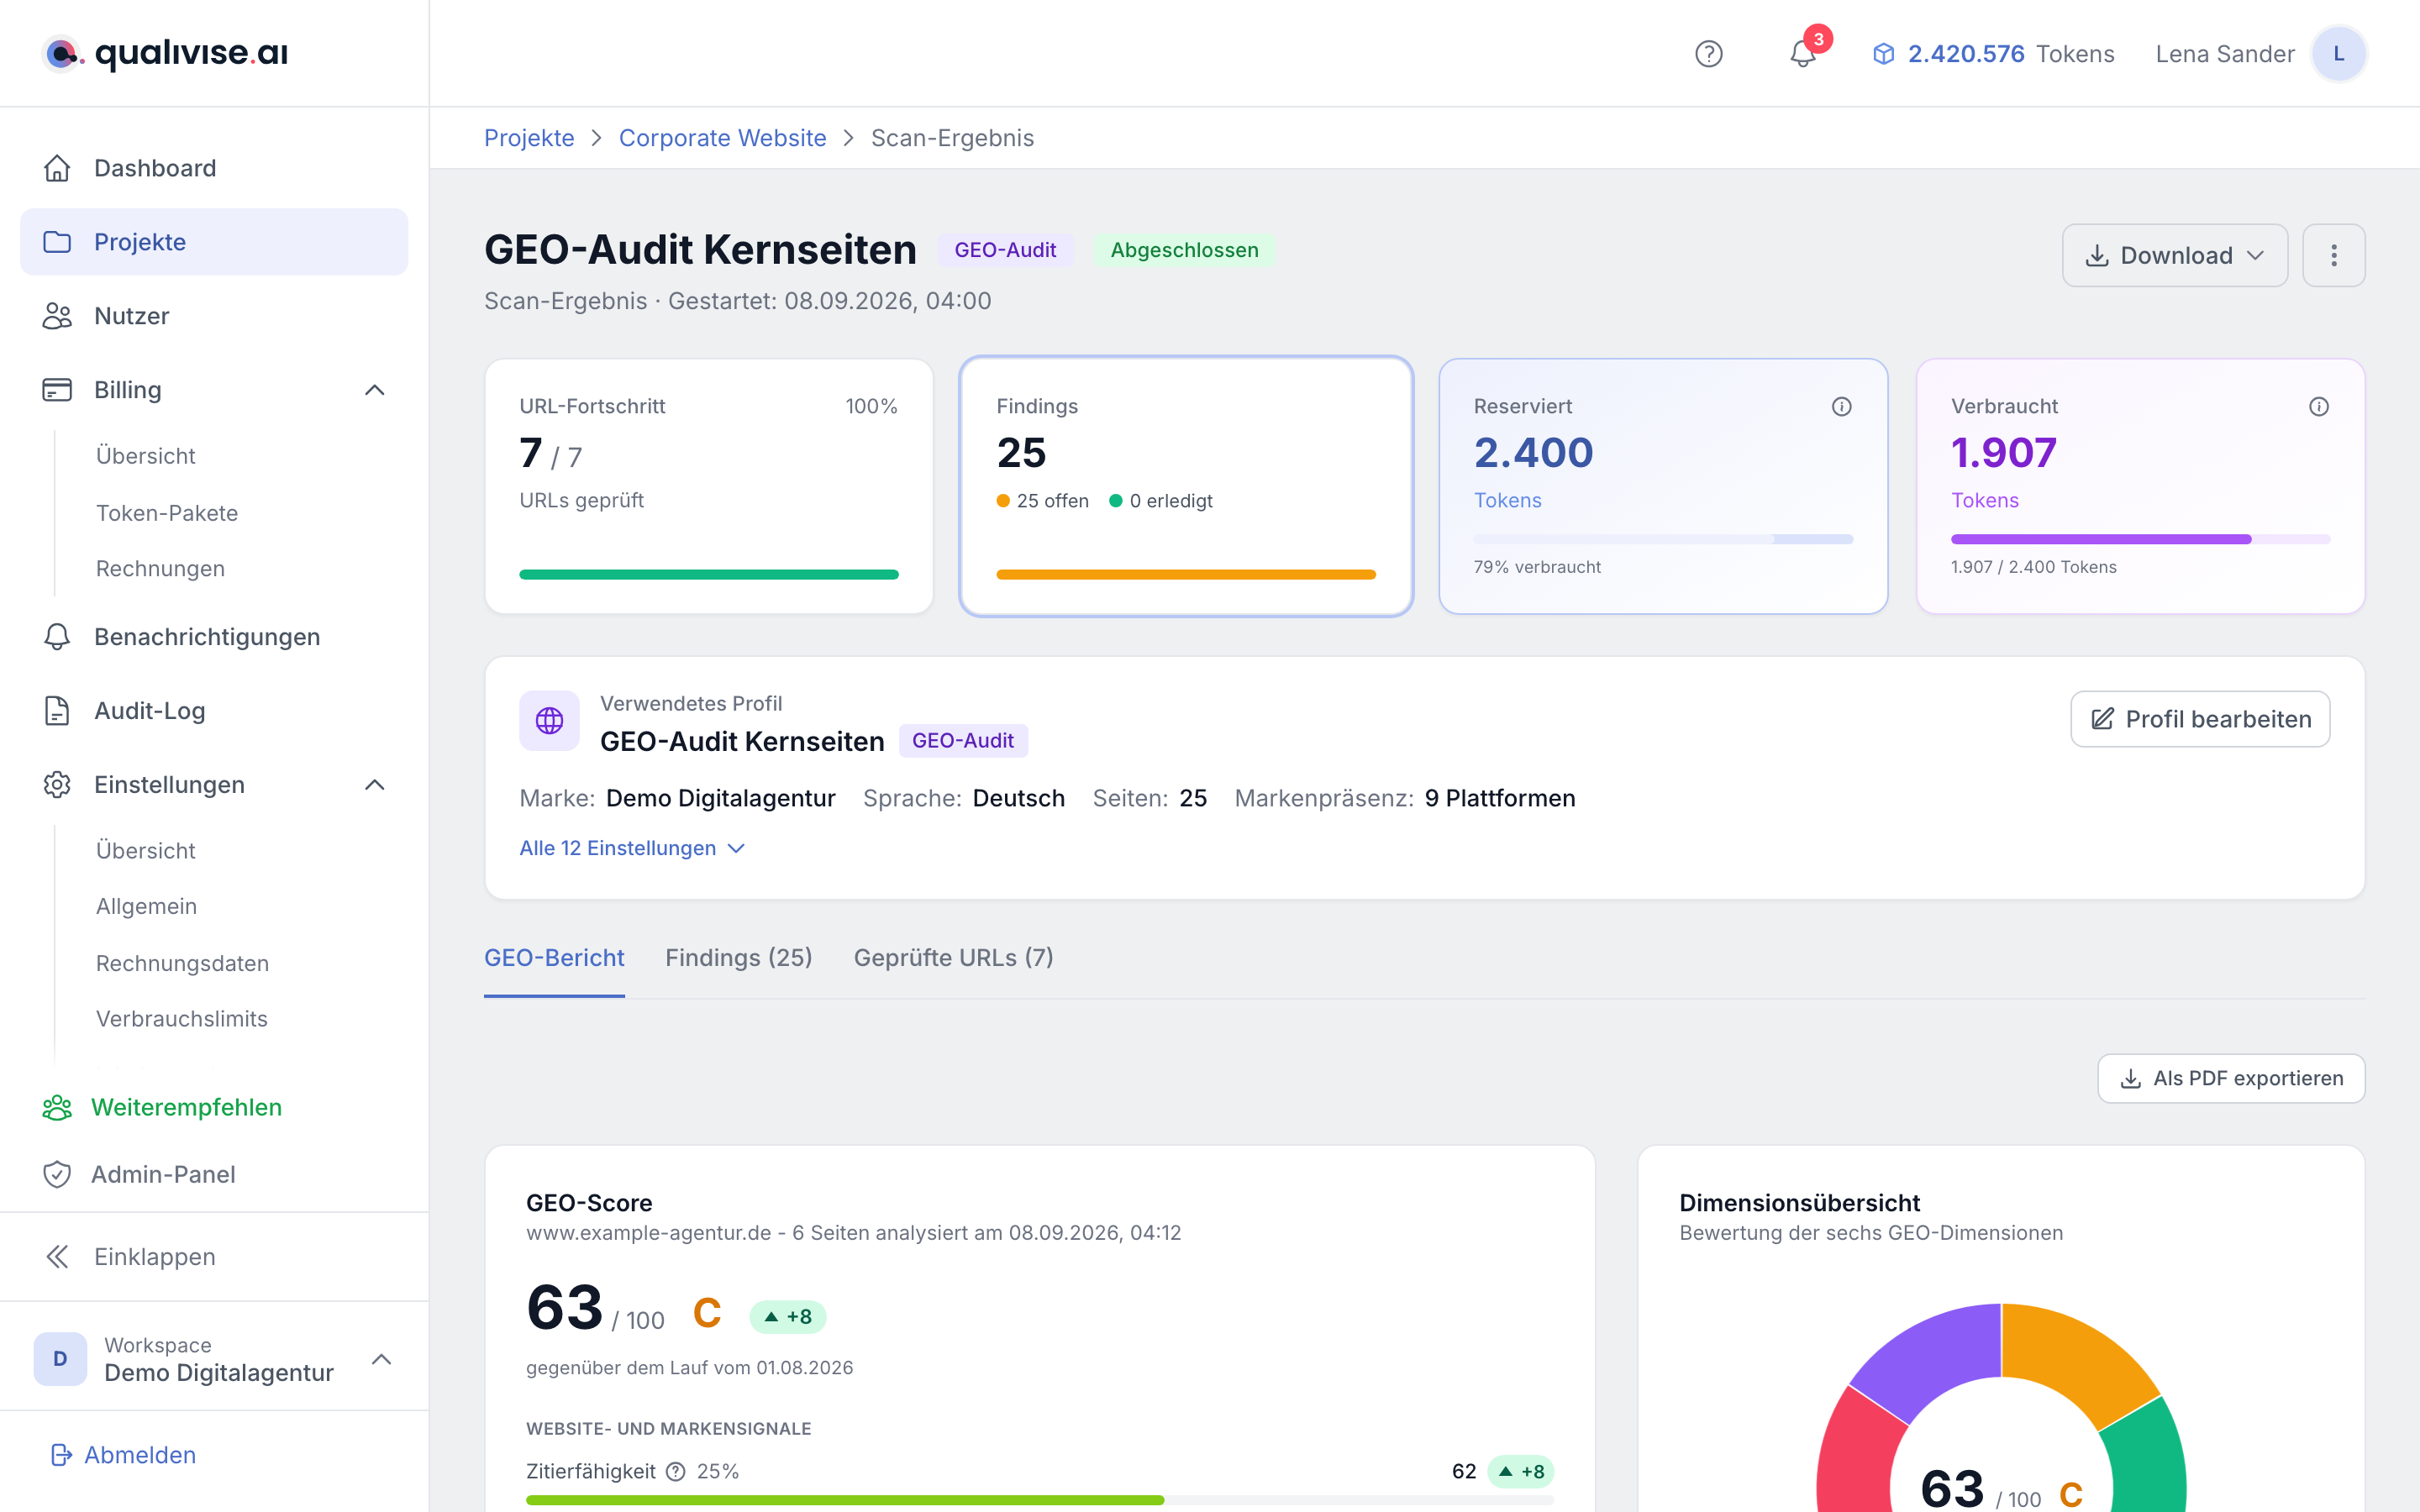Open Rechnungsdaten under Einstellungen
Screen dimensions: 2420x1512
coord(182,963)
